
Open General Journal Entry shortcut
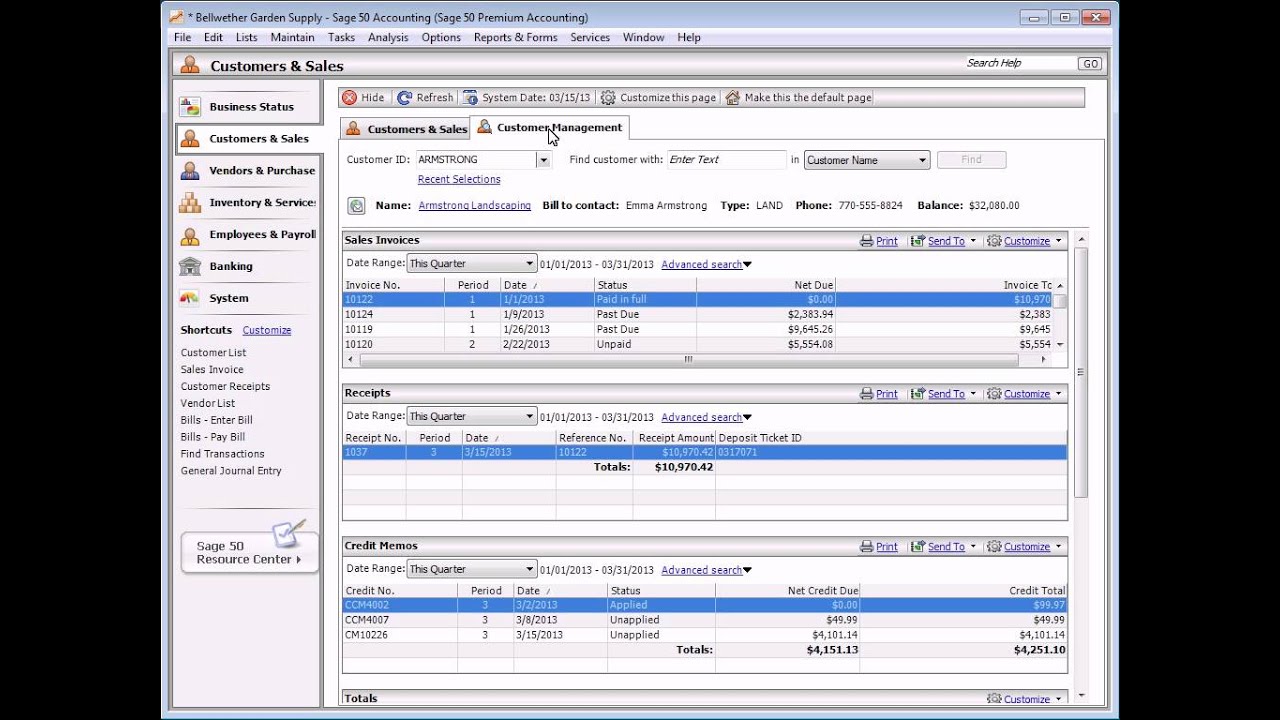pos(231,471)
